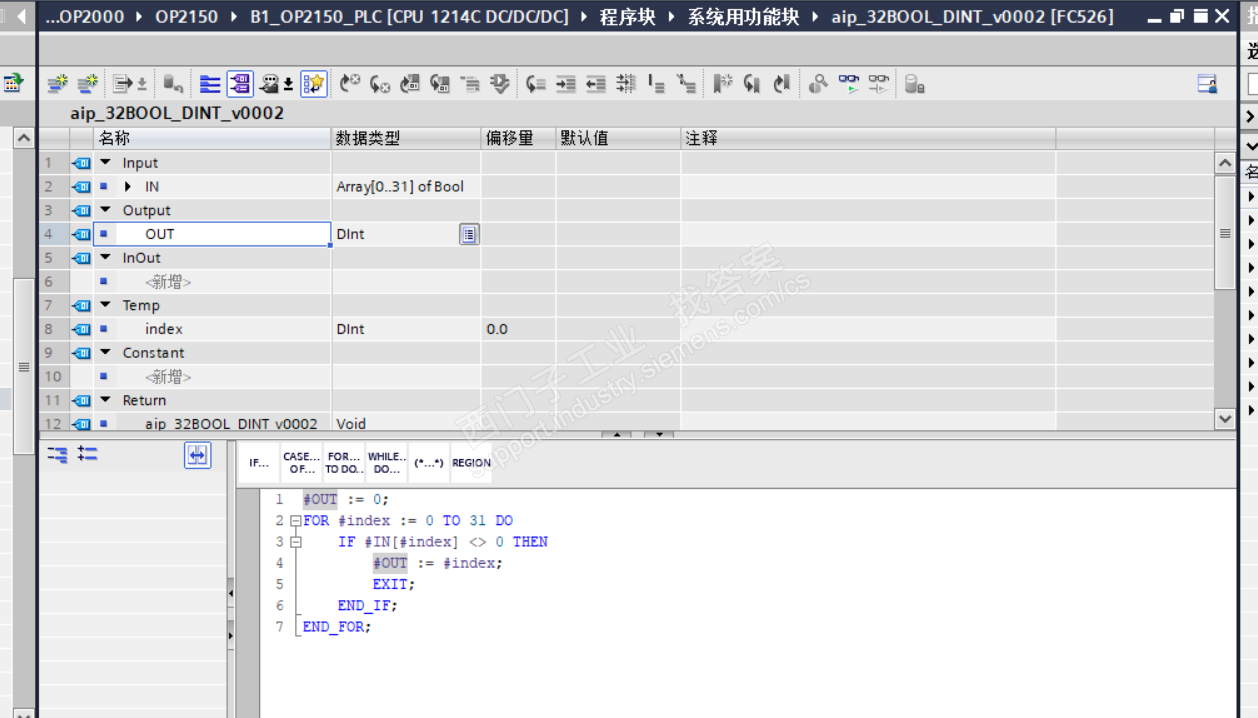Click 新增 placeholder under InOut
The image size is (1258, 718).
click(x=168, y=282)
